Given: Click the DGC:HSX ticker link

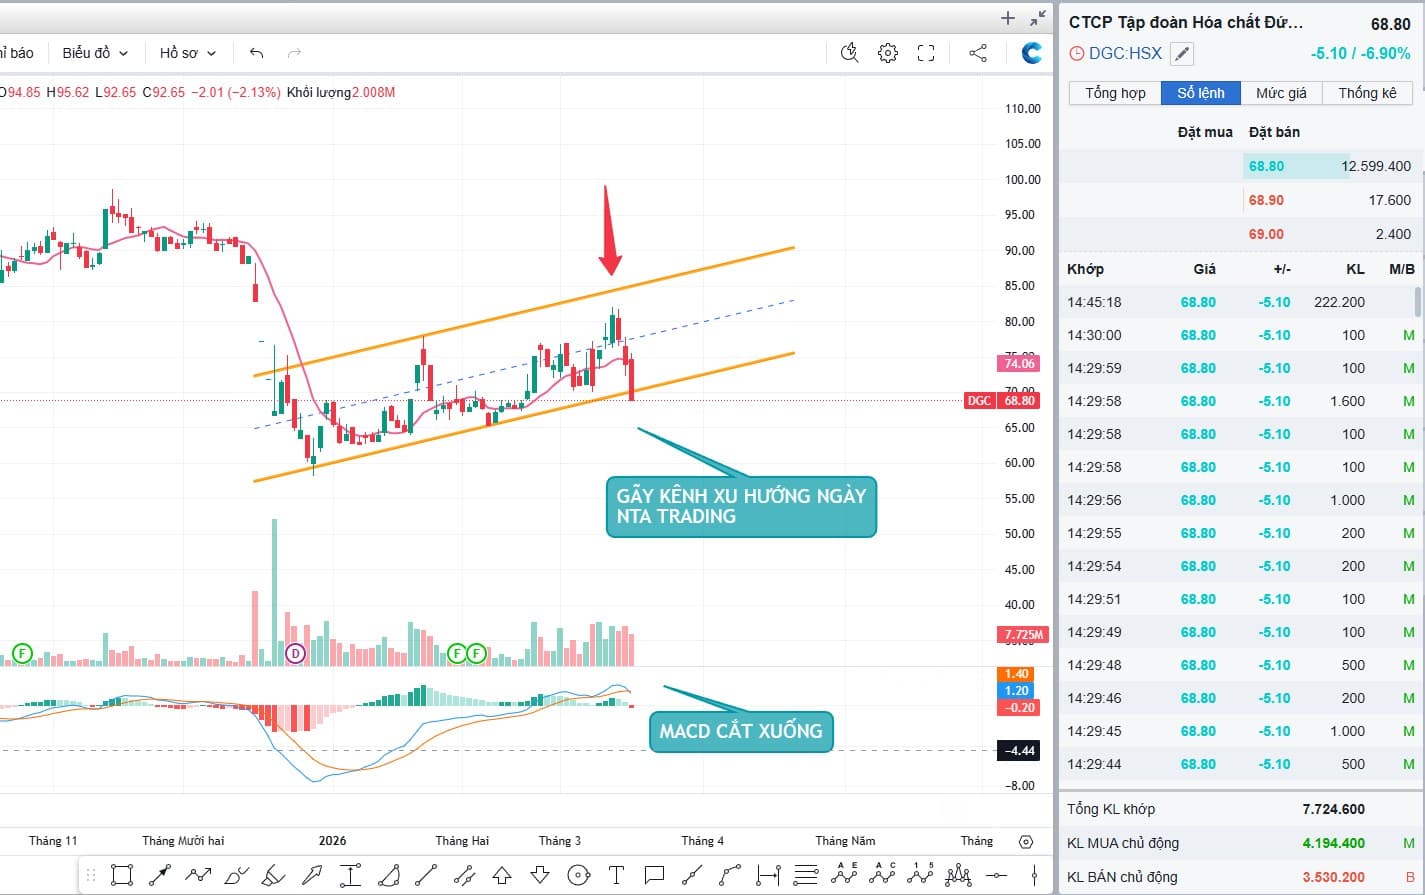Looking at the screenshot, I should point(1125,53).
